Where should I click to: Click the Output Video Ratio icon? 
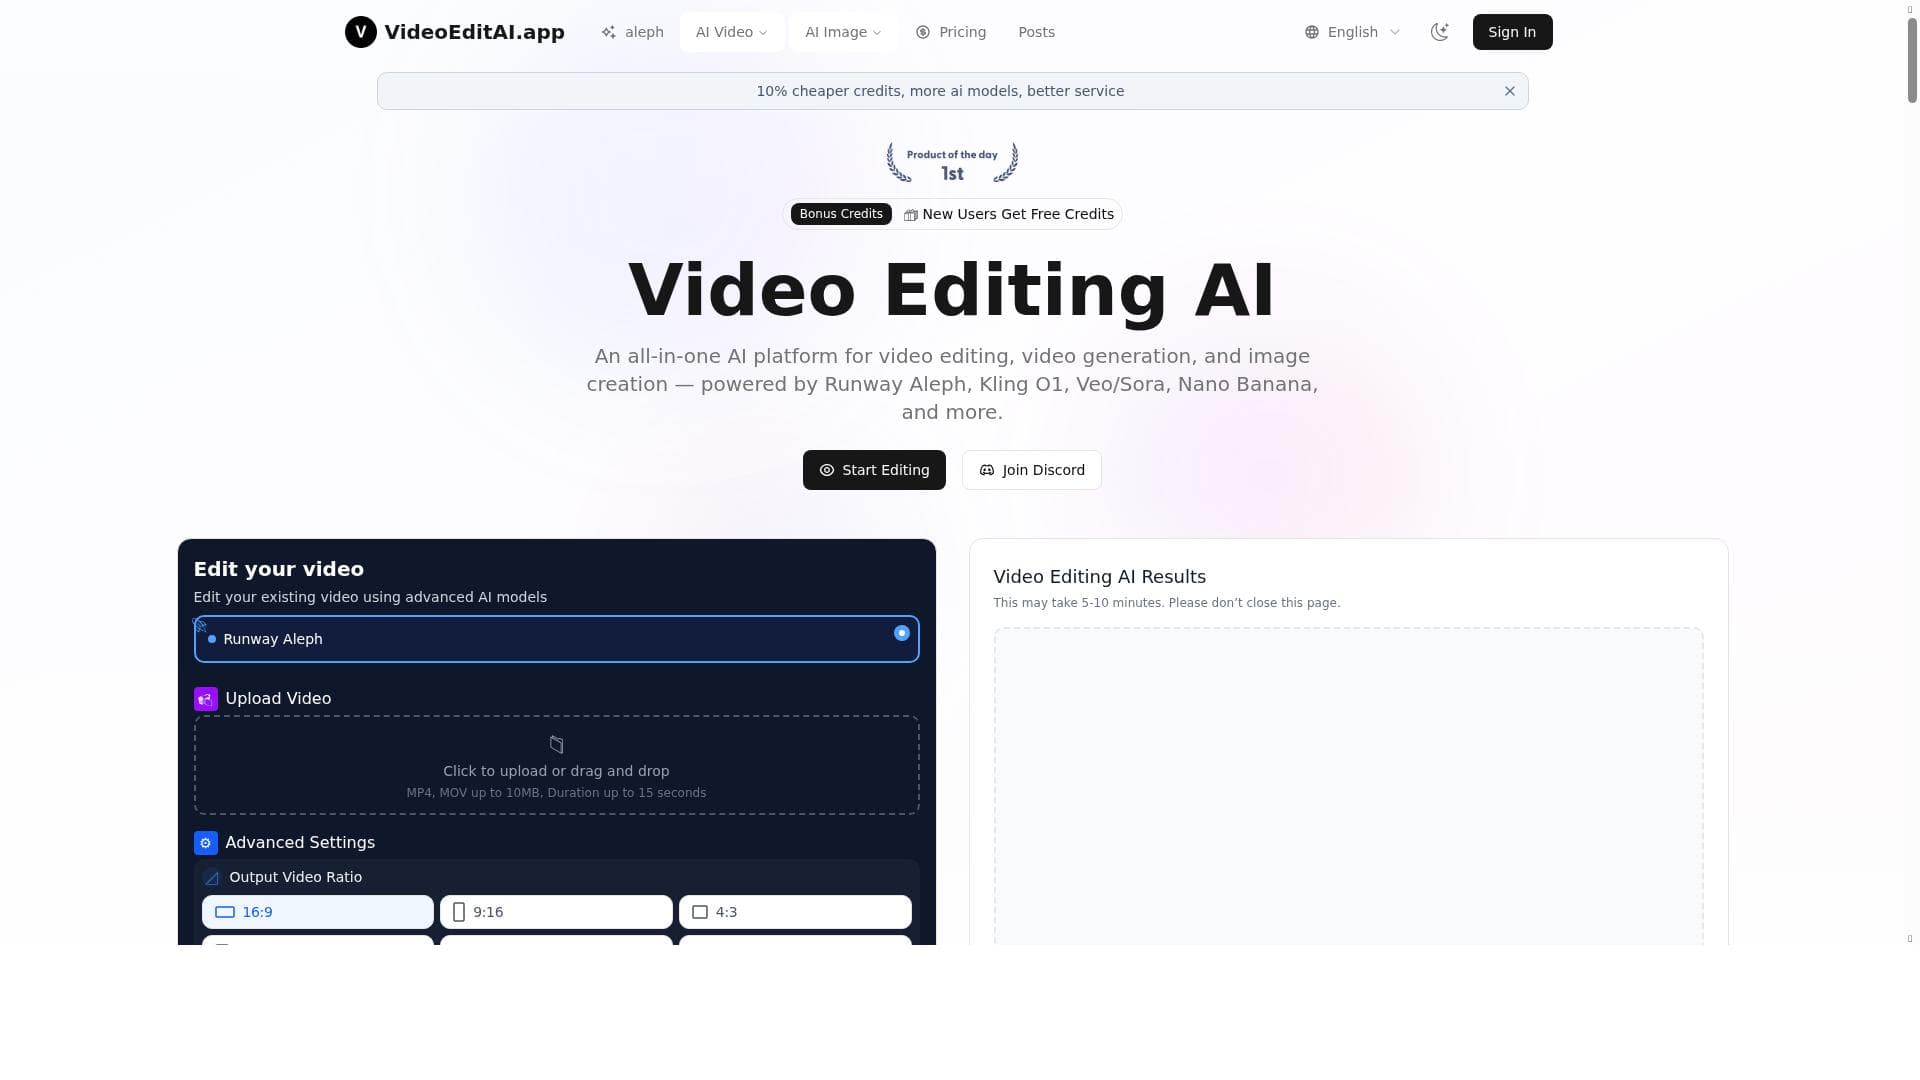pyautogui.click(x=212, y=878)
